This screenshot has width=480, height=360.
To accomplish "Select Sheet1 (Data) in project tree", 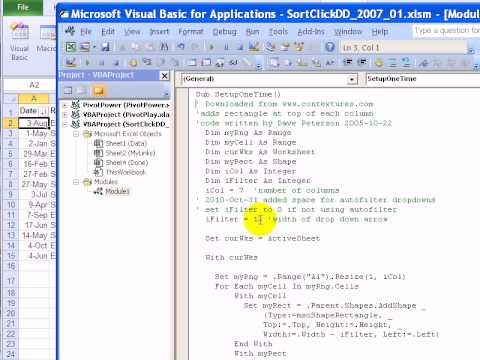I will [126, 144].
